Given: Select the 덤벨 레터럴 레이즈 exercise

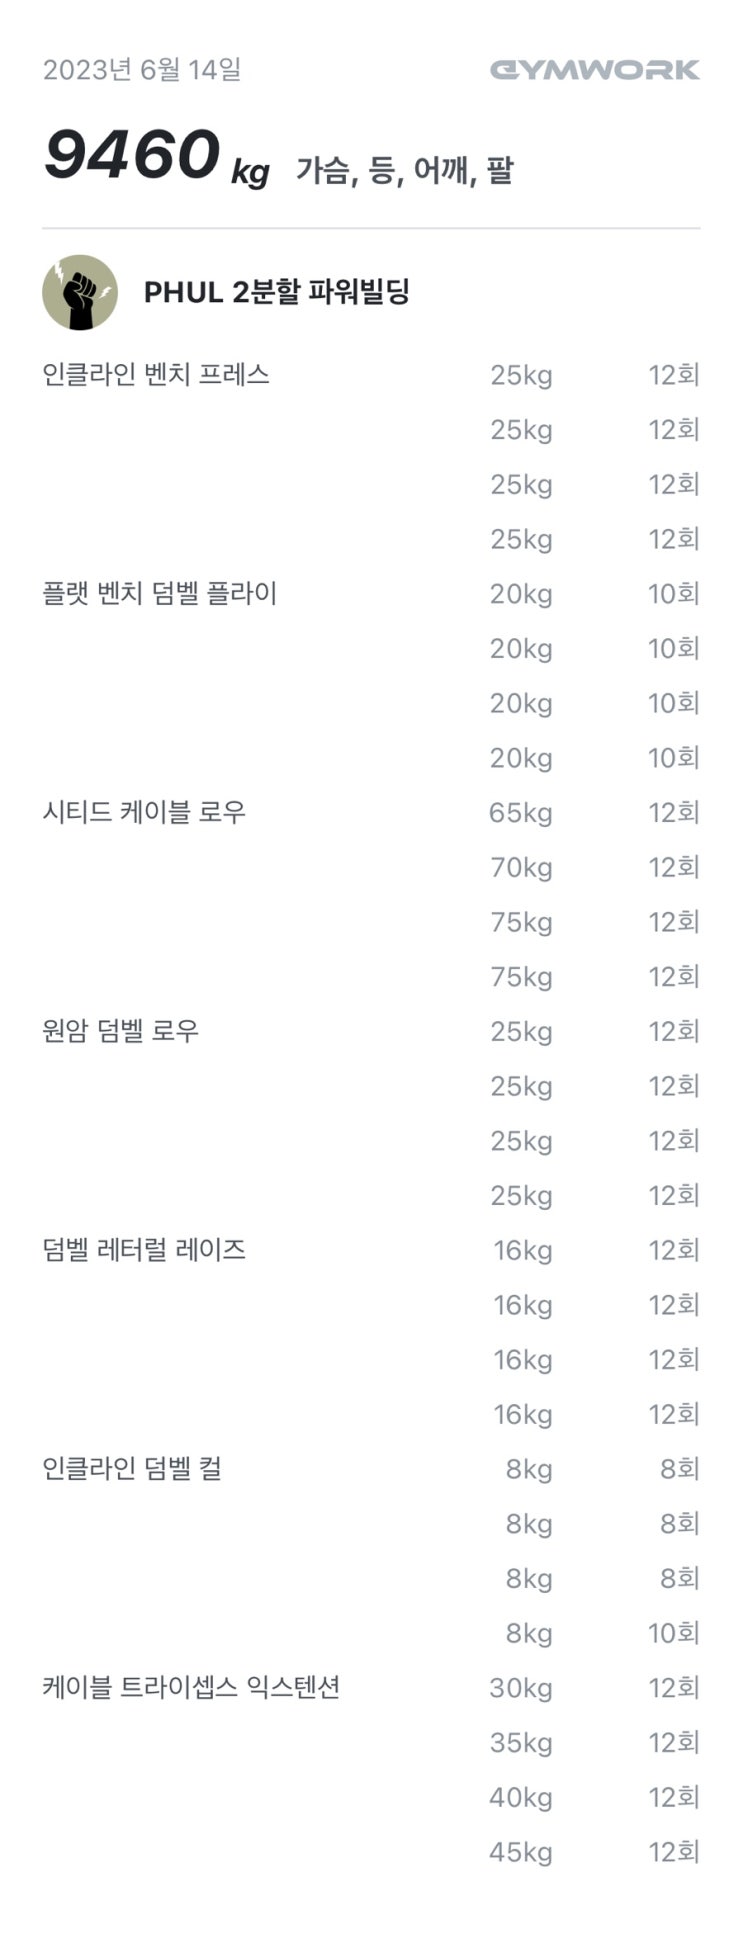Looking at the screenshot, I should [144, 1250].
